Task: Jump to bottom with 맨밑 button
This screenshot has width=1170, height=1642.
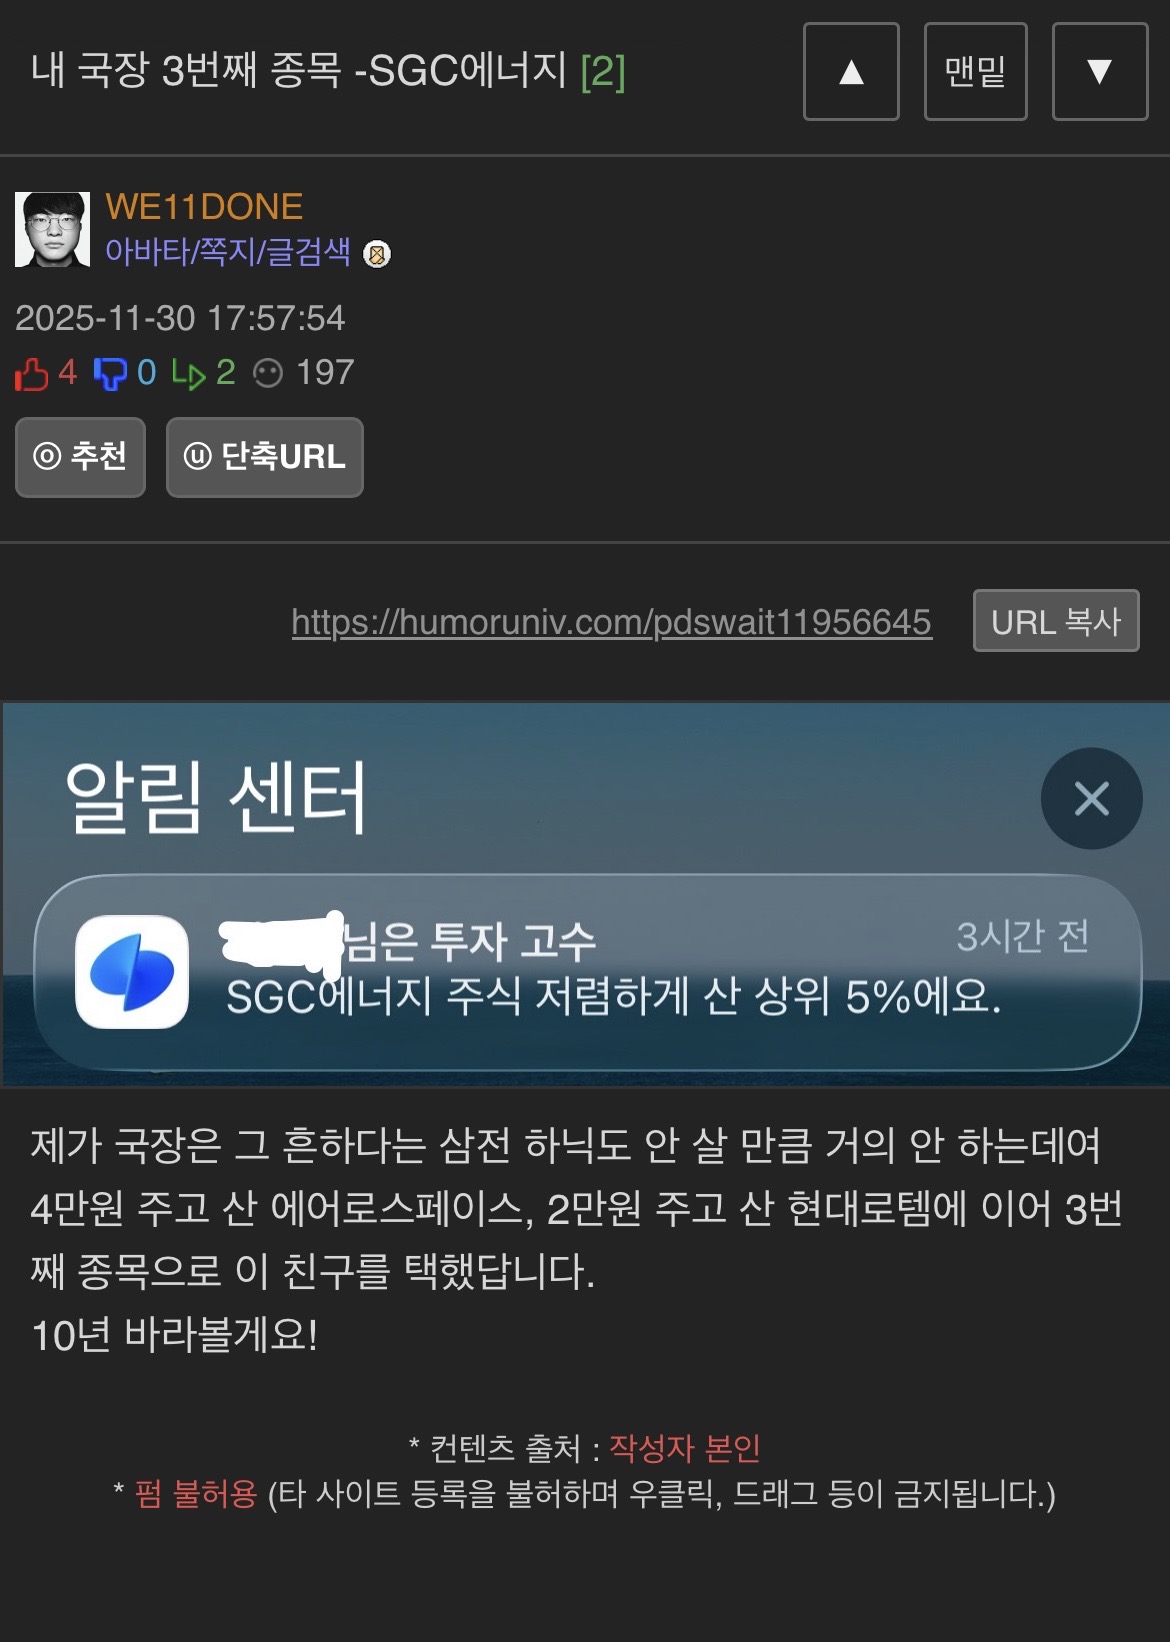Action: coord(976,71)
